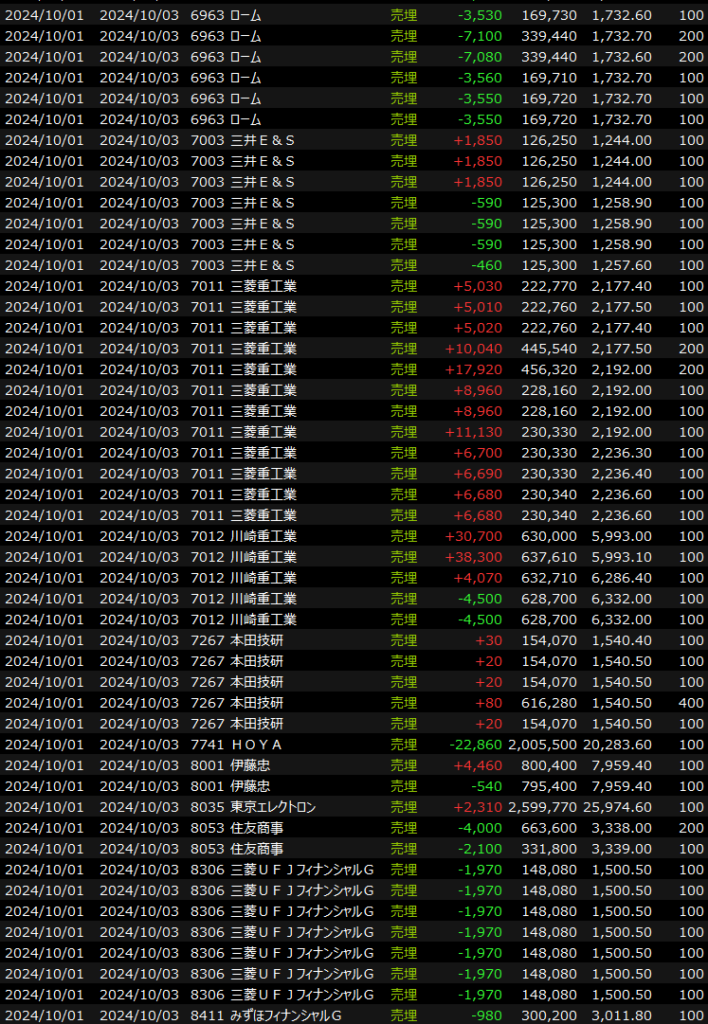Image resolution: width=708 pixels, height=1024 pixels.
Task: Click the +11,130 profit cell
Action: (473, 432)
